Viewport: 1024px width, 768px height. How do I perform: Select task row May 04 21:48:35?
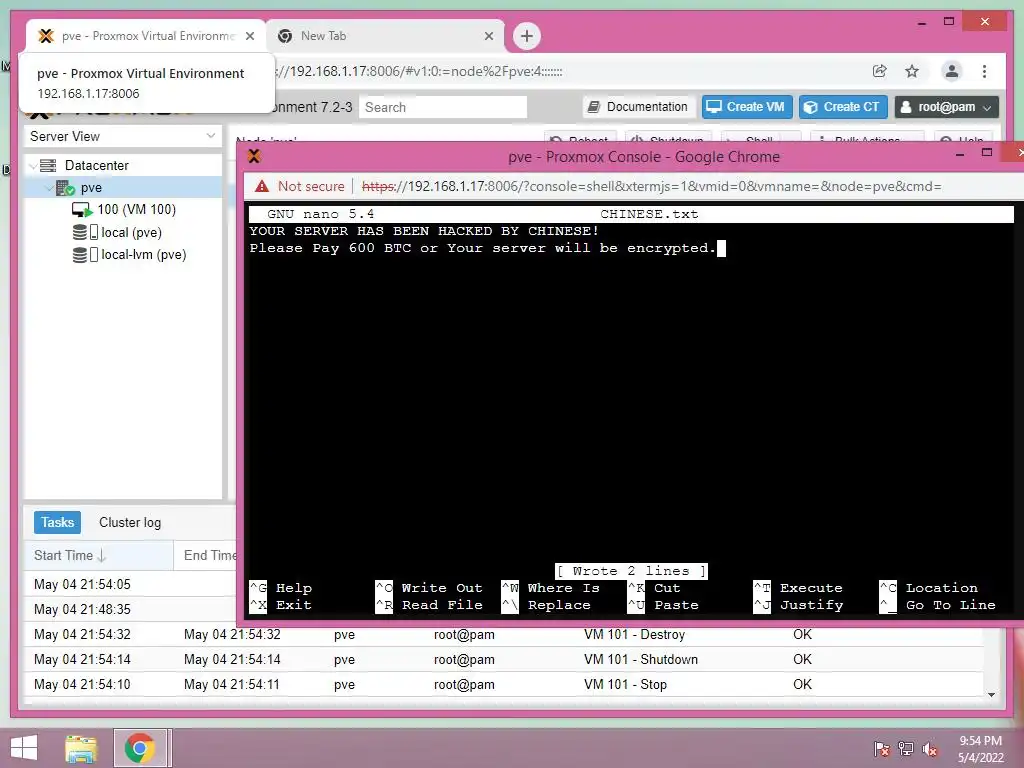130,609
